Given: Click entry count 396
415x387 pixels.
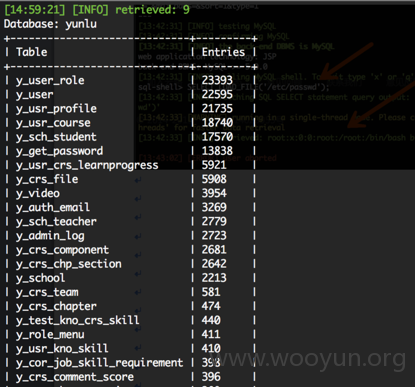Looking at the screenshot, I should 211,377.
